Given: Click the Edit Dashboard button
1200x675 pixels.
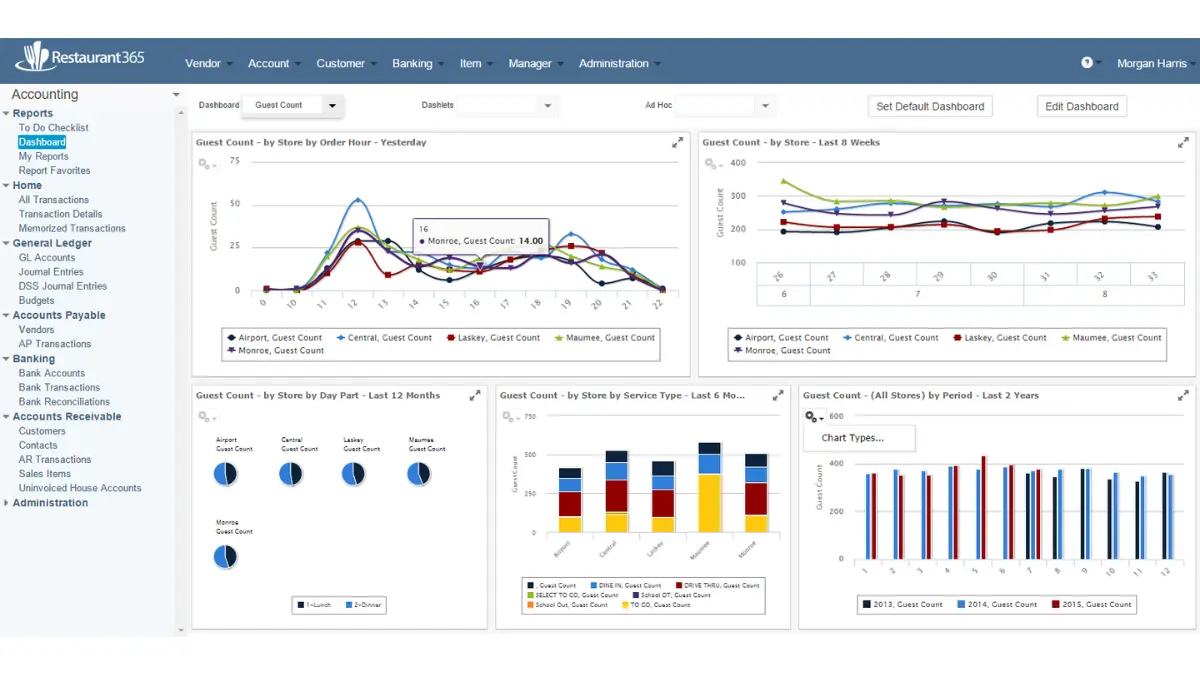Looking at the screenshot, I should coord(1082,106).
